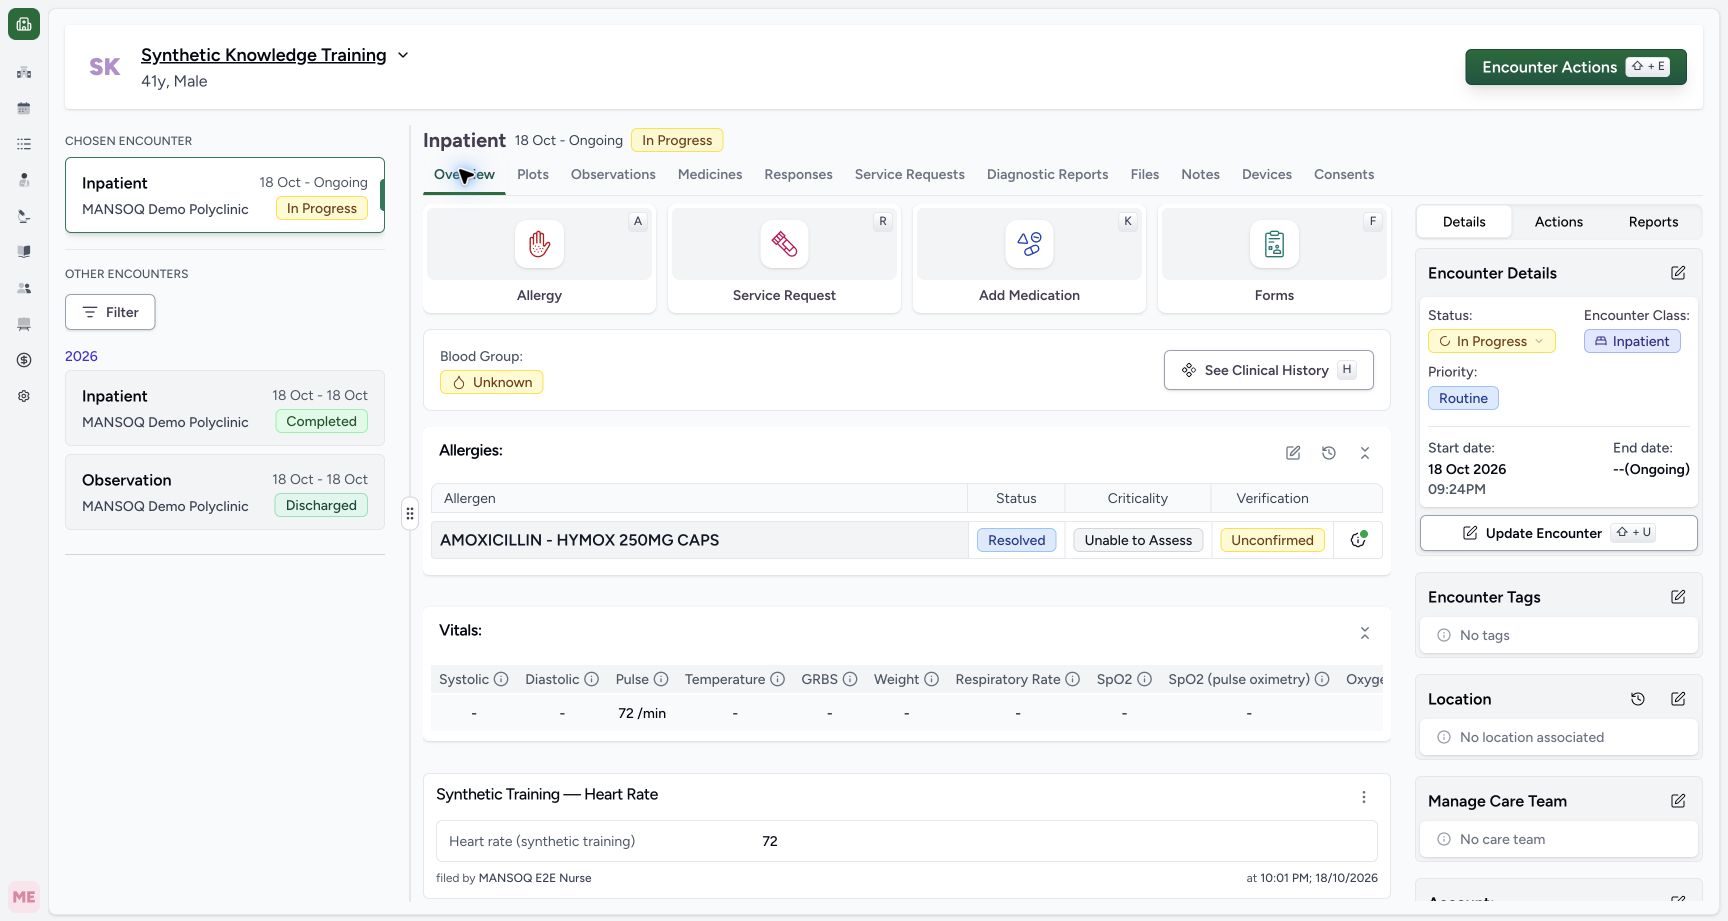
Task: Collapse the Allergies section
Action: [x=1365, y=453]
